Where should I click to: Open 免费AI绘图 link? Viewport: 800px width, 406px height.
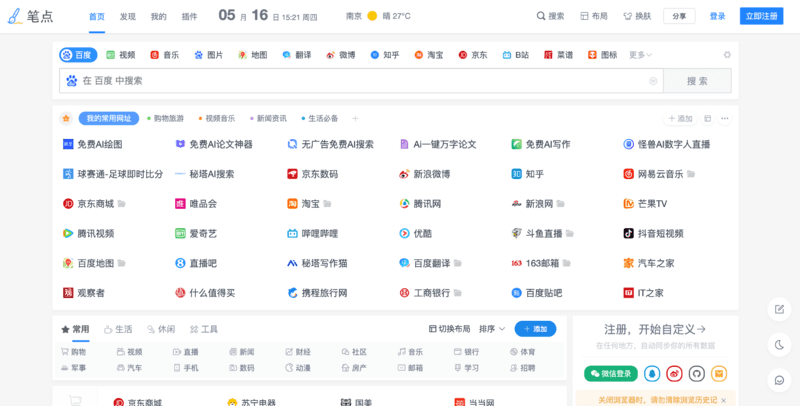pyautogui.click(x=93, y=144)
